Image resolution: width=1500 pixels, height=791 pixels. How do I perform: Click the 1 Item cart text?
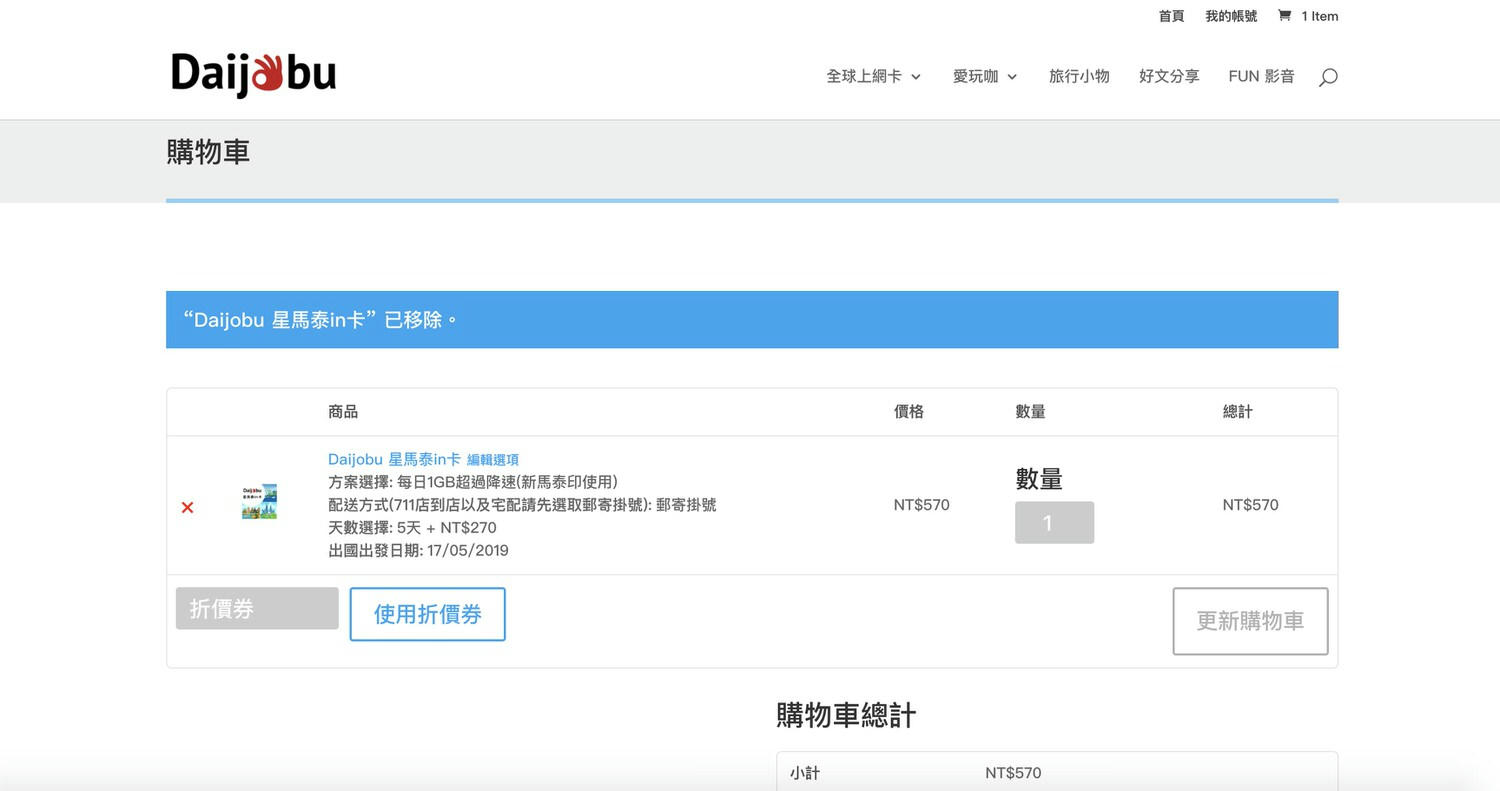1319,16
